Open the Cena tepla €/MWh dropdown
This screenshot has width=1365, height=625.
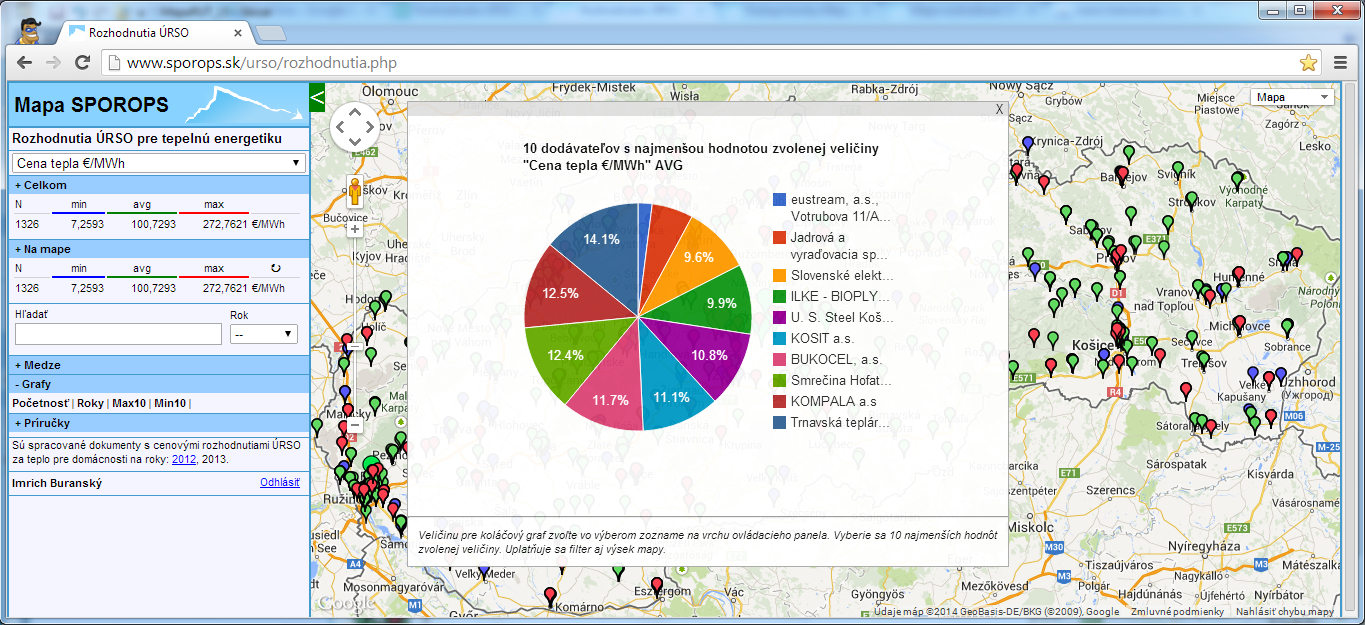(x=159, y=163)
